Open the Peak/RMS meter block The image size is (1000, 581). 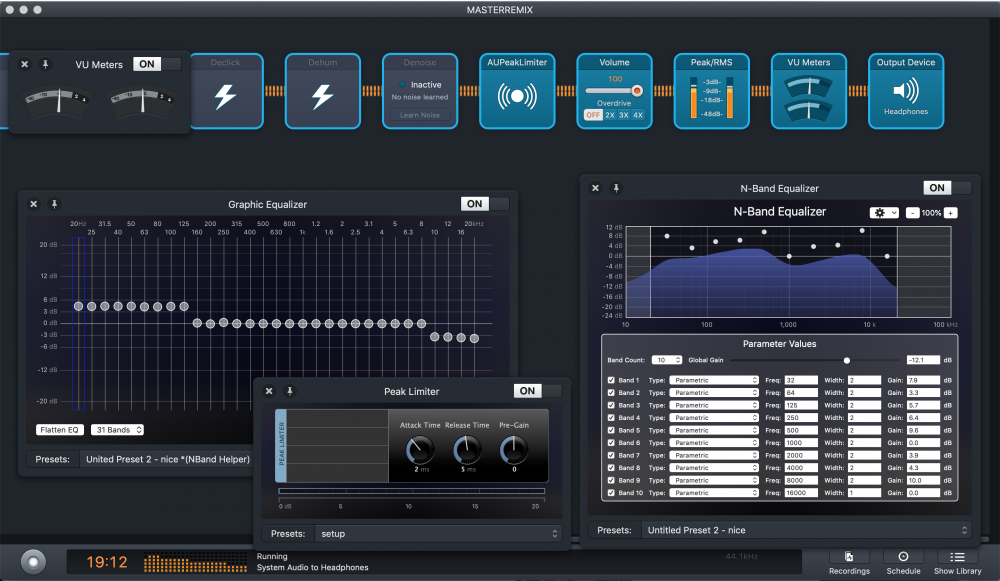(712, 91)
